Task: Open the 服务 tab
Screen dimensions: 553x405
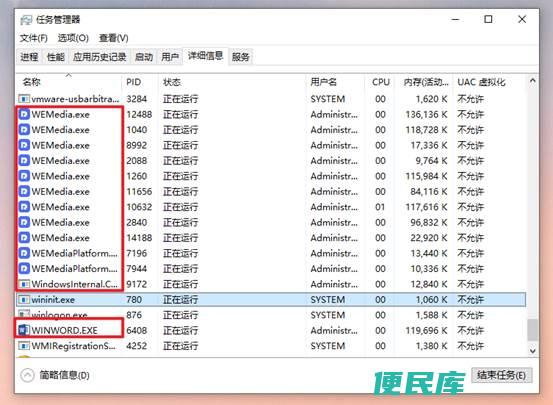Action: pyautogui.click(x=241, y=57)
